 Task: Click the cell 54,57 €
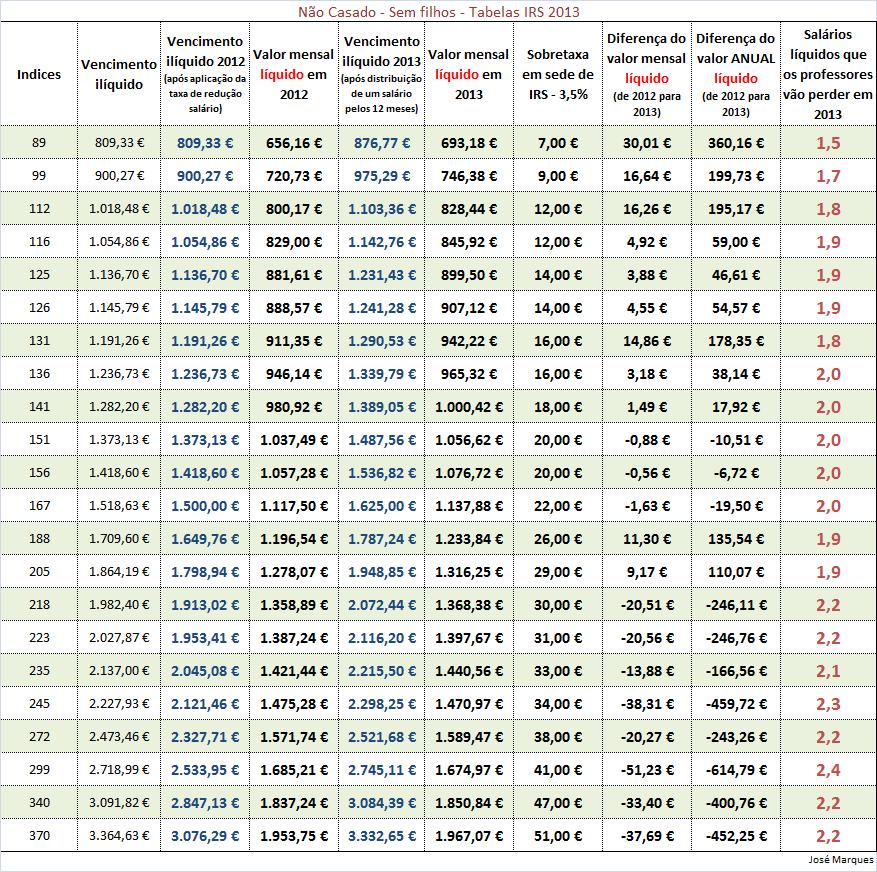pos(735,308)
